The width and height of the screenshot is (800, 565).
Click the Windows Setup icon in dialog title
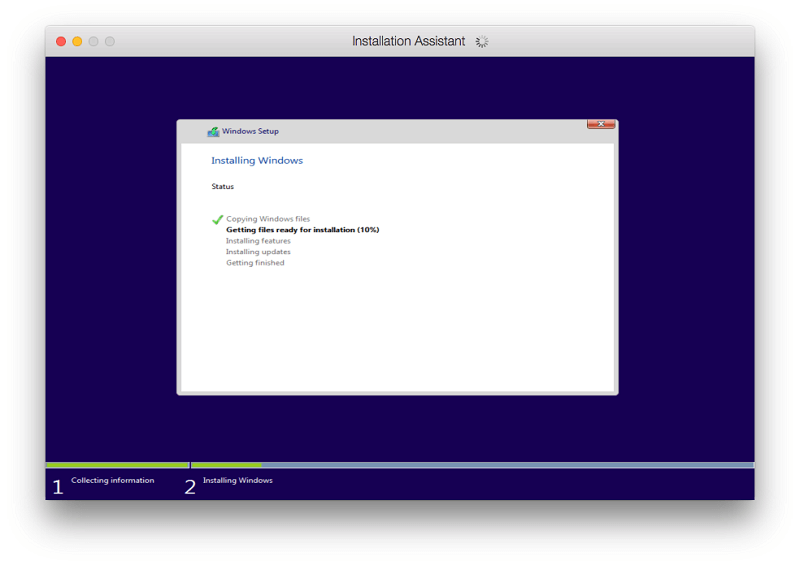[213, 132]
